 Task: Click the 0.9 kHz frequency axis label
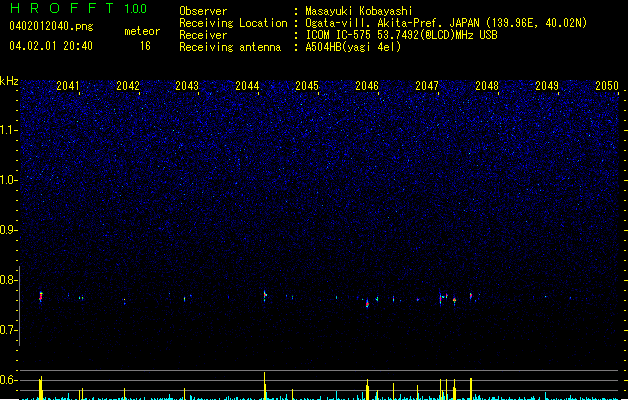tap(9, 230)
